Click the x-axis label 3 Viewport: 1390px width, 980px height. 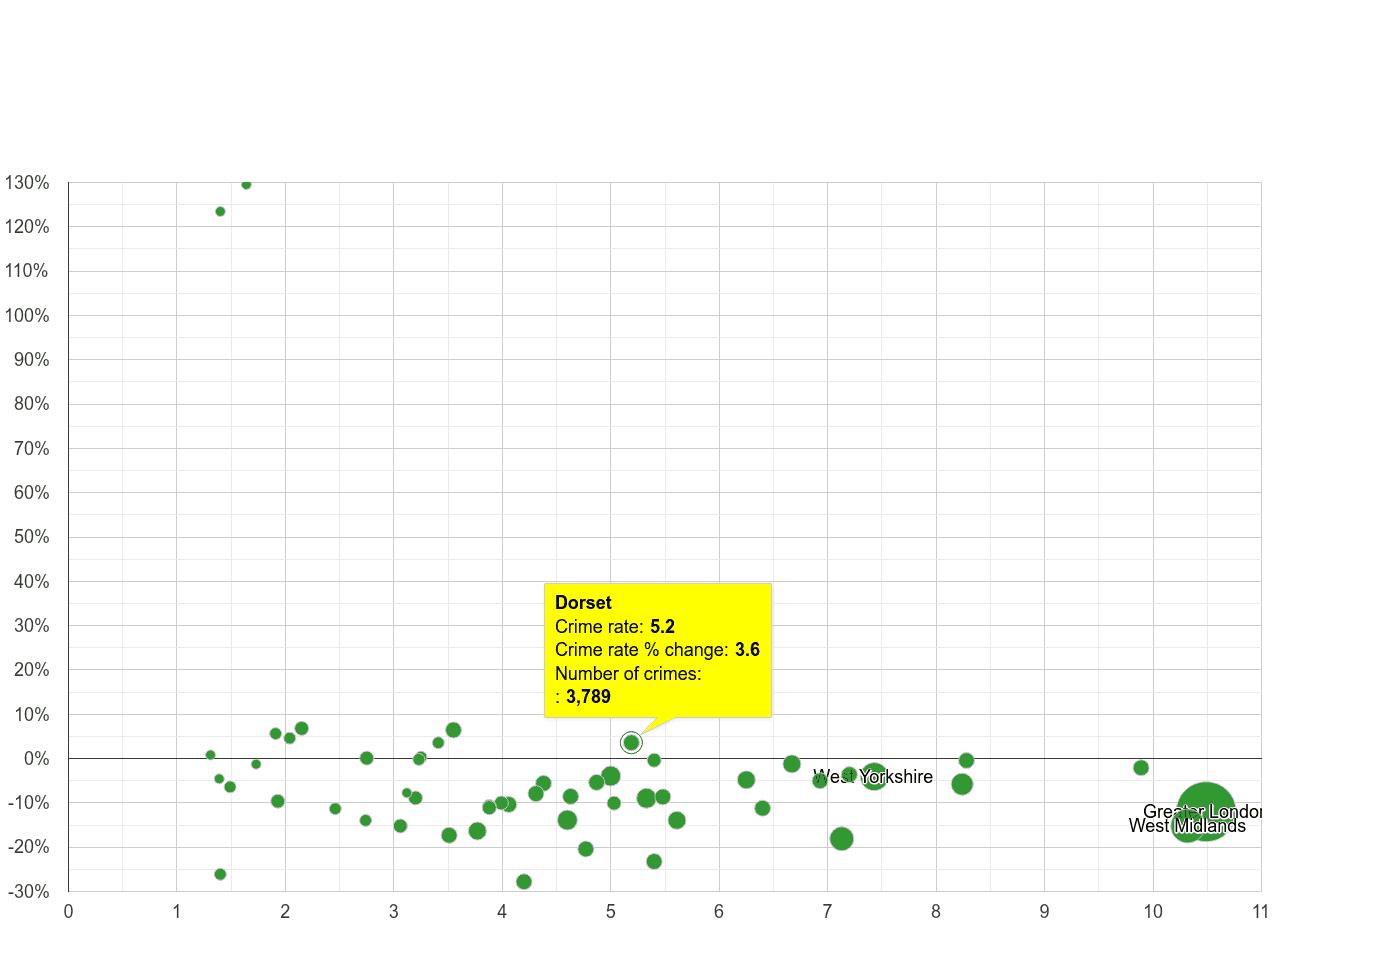394,912
